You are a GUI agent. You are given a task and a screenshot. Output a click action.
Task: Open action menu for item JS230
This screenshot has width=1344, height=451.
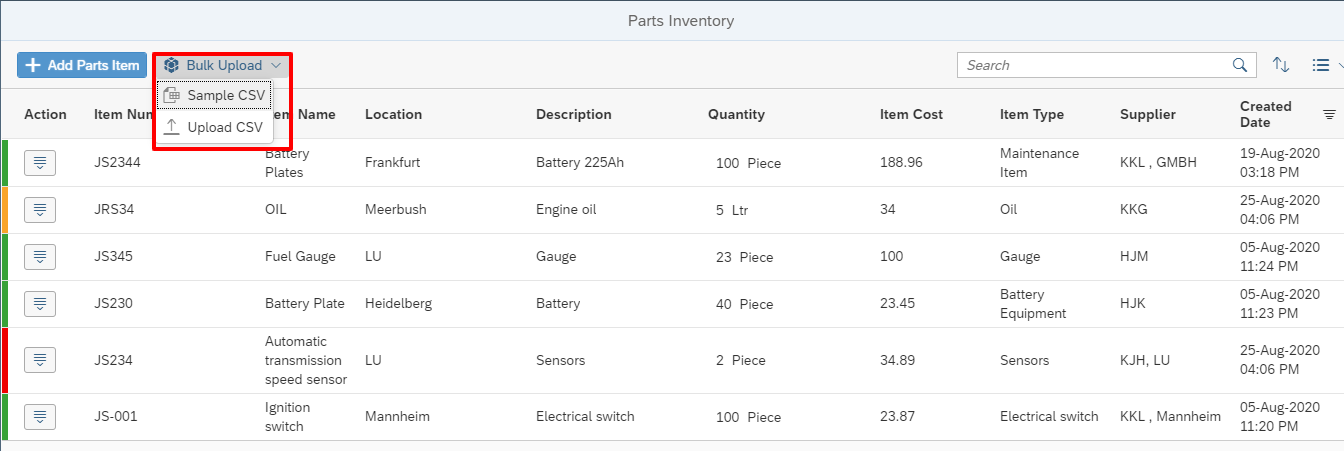click(x=40, y=304)
